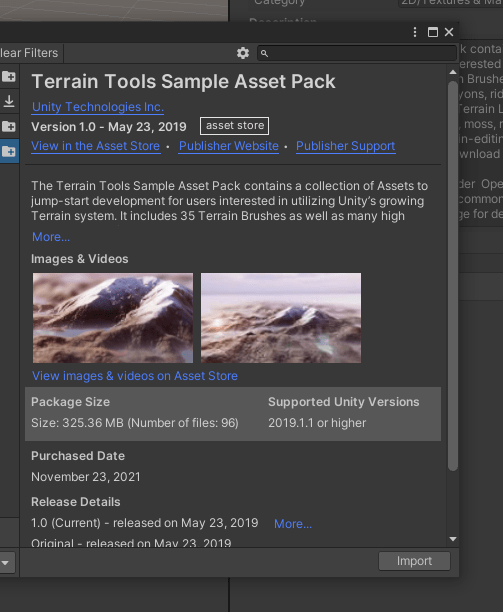Maximize the package details window
503x612 pixels.
coord(432,32)
